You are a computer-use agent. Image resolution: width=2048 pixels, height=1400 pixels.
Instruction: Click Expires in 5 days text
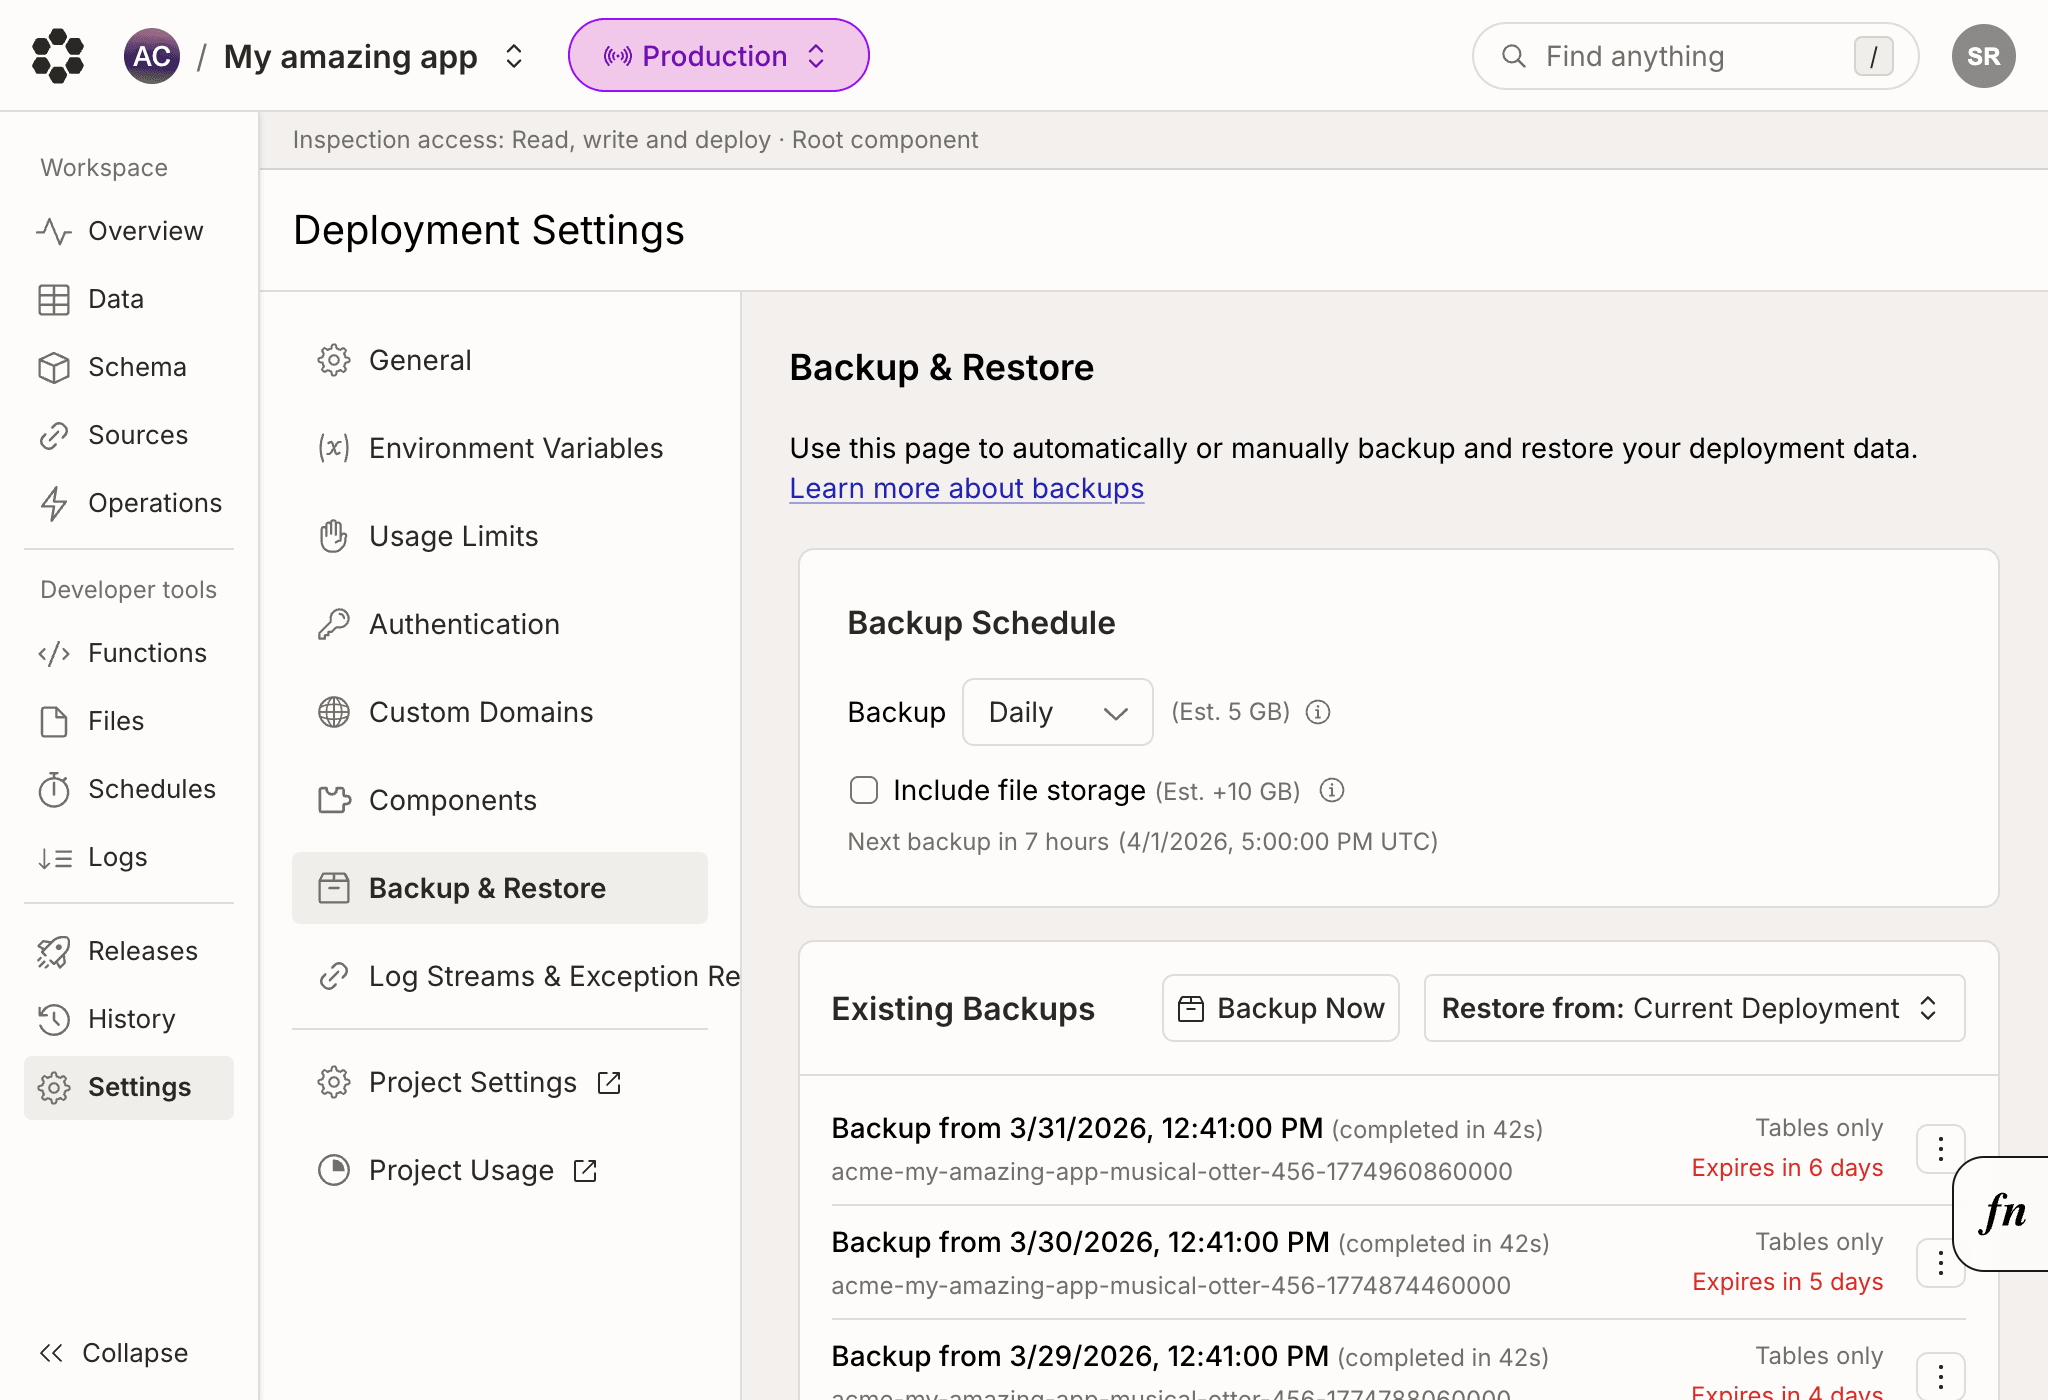tap(1787, 1282)
